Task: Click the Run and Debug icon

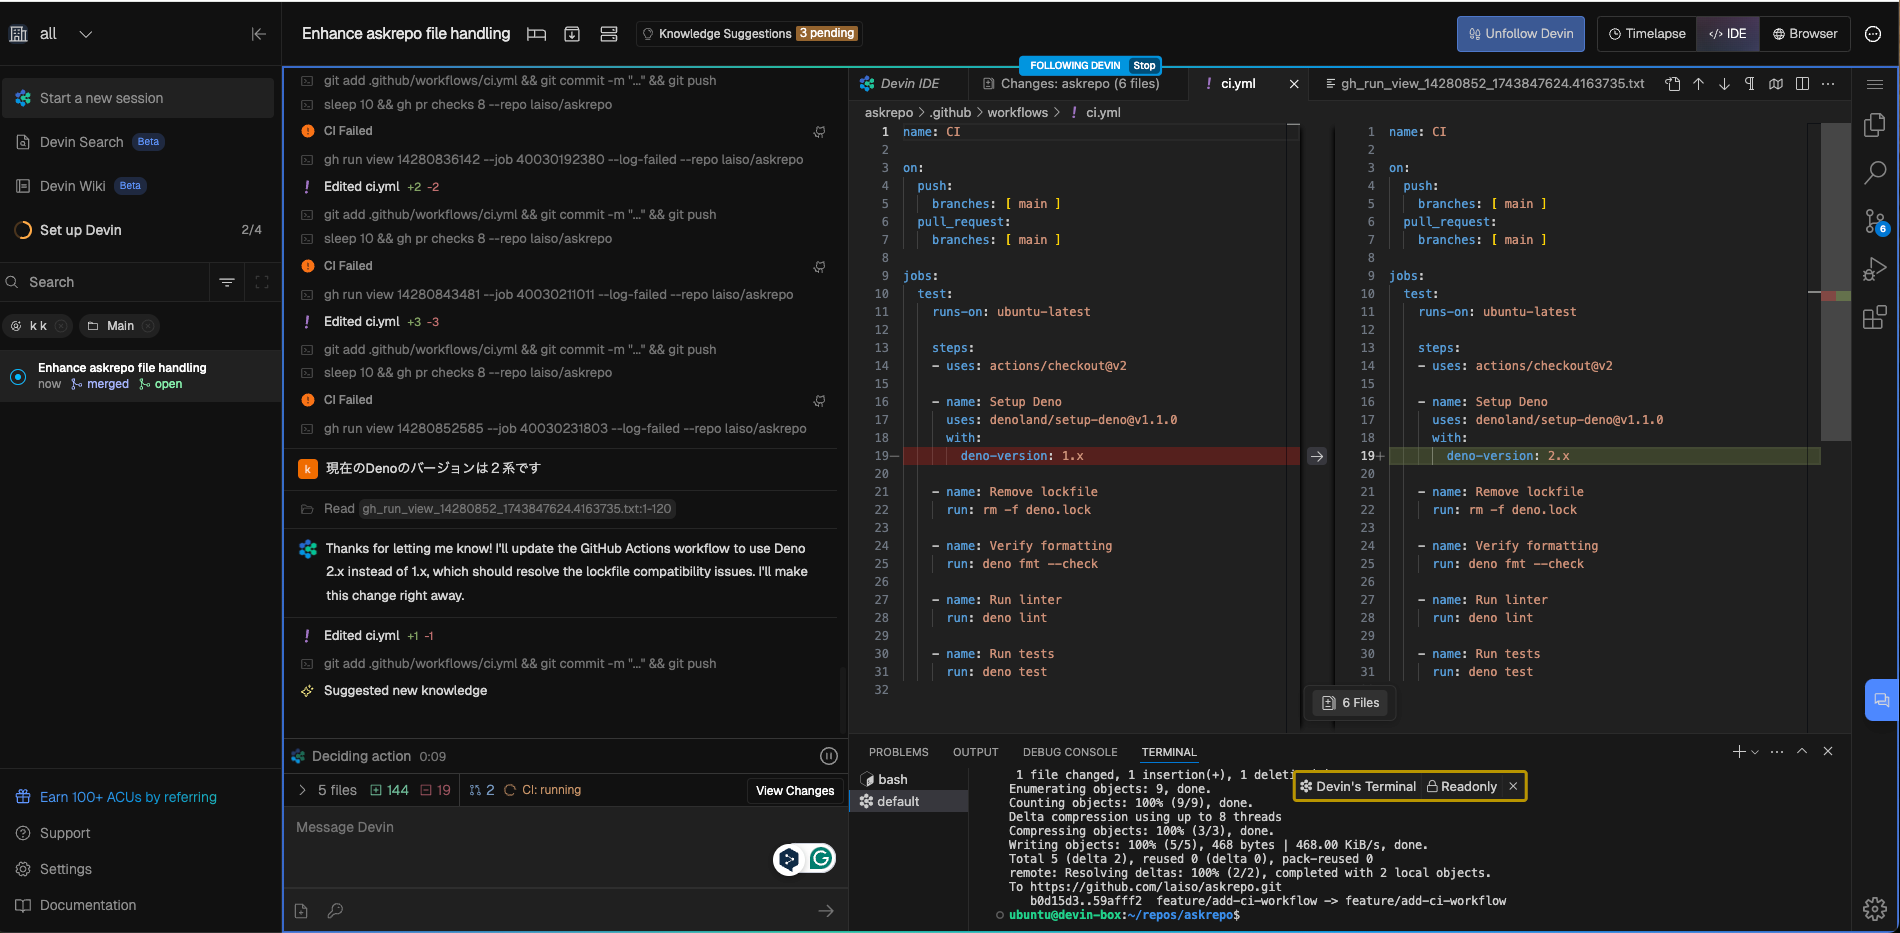Action: [1874, 269]
